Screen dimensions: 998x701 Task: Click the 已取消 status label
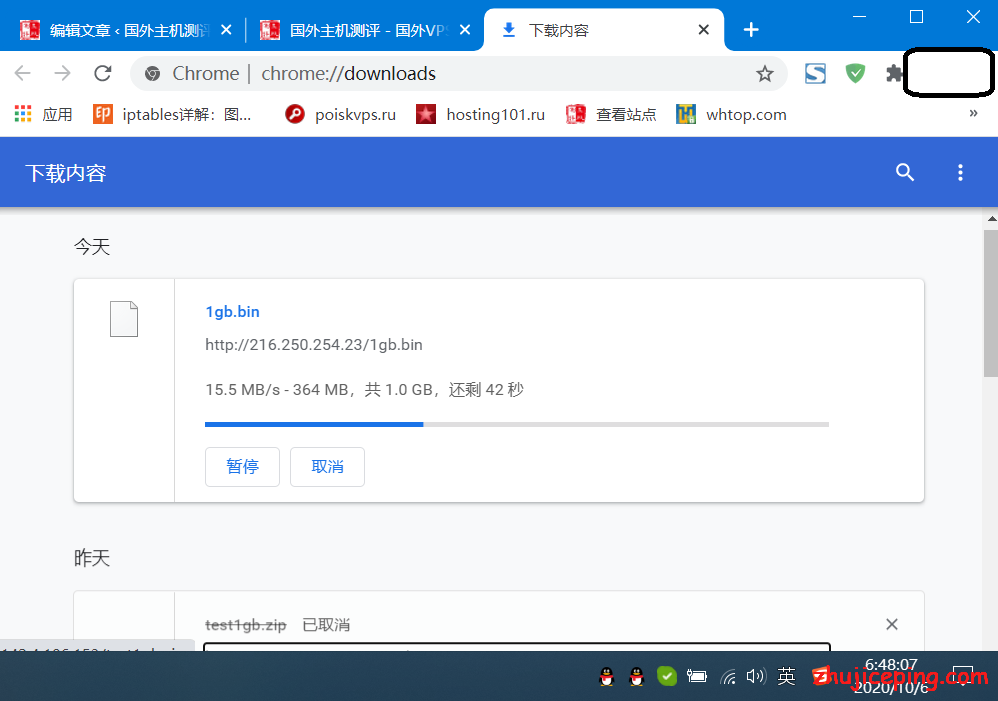tap(326, 625)
